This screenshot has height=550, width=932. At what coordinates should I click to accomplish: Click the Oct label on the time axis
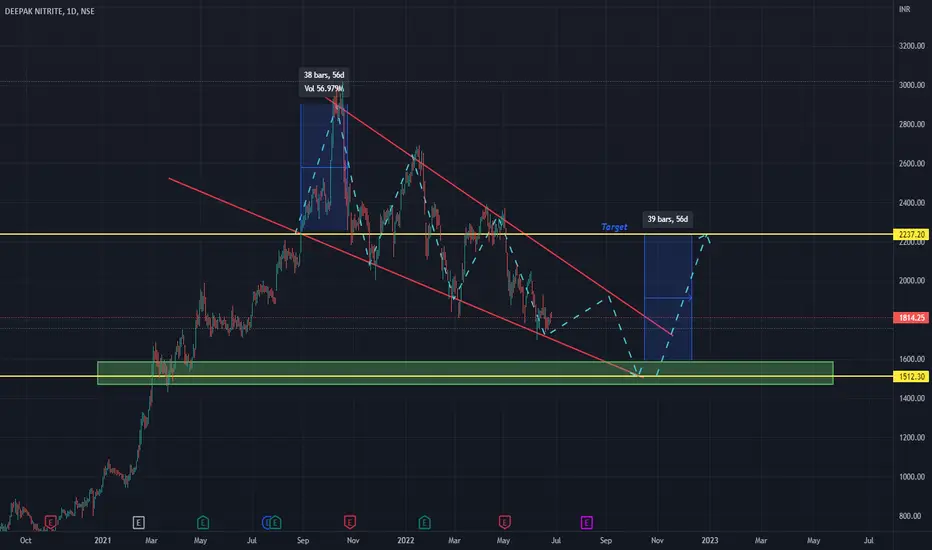26,540
